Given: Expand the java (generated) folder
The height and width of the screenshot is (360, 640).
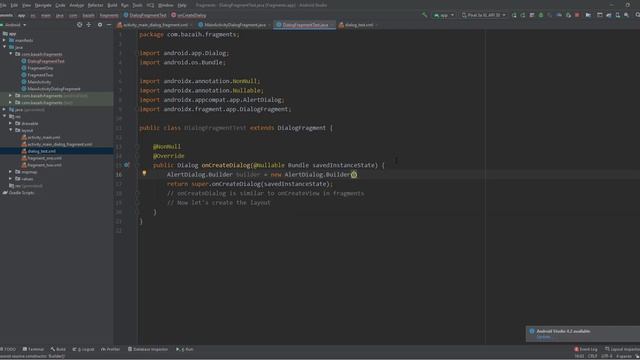Looking at the screenshot, I should (x=4, y=109).
